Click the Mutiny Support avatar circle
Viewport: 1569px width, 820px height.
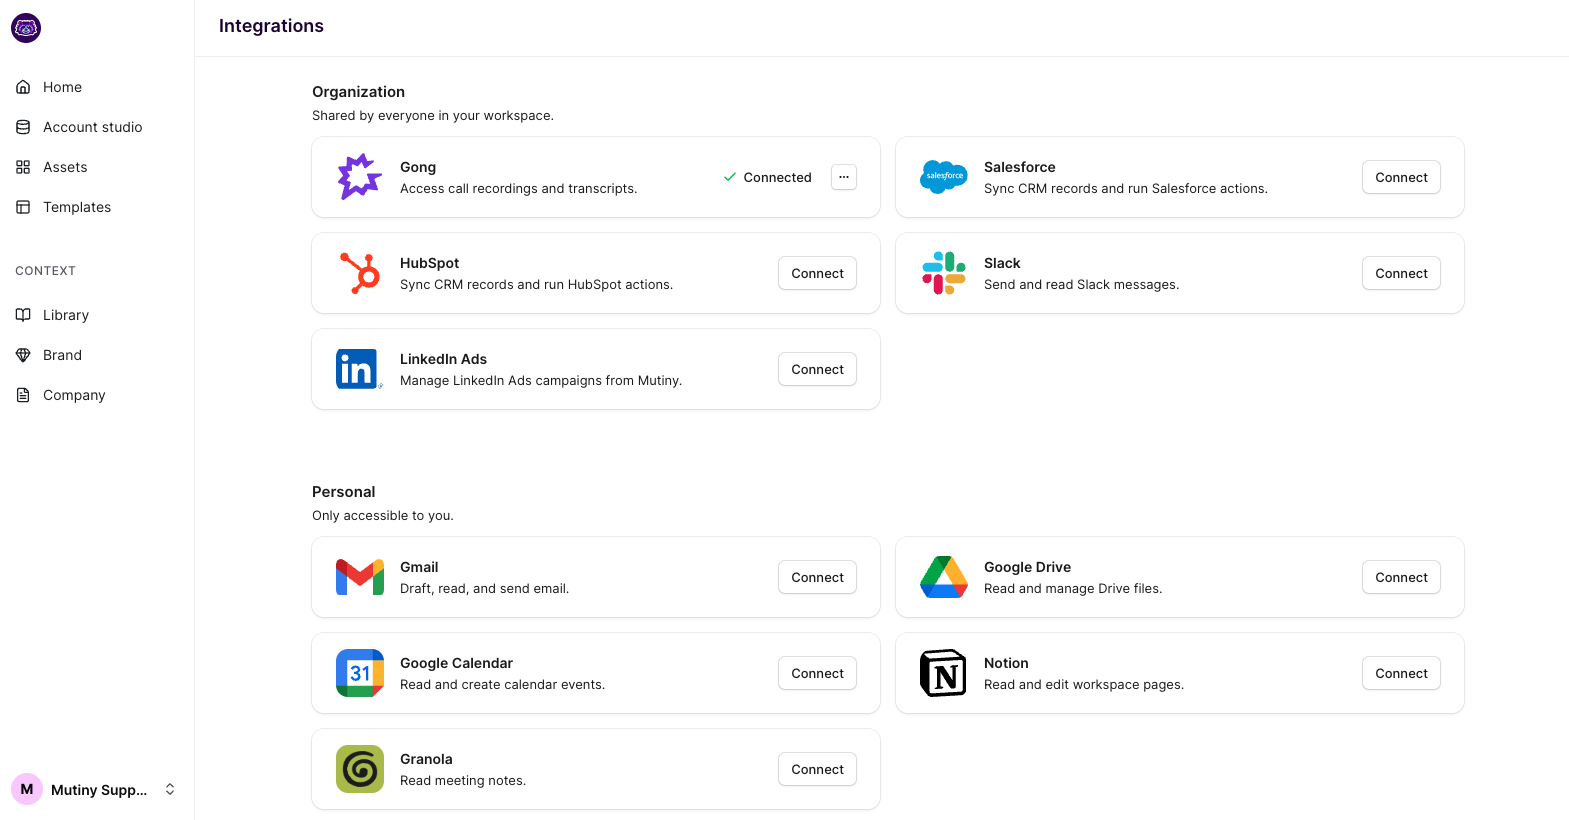pos(27,789)
